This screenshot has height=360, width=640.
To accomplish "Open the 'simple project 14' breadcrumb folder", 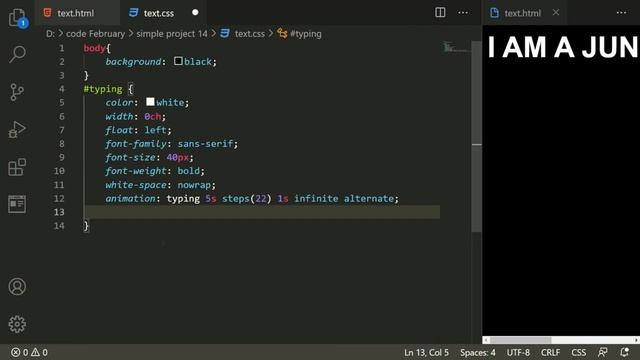I will [172, 34].
